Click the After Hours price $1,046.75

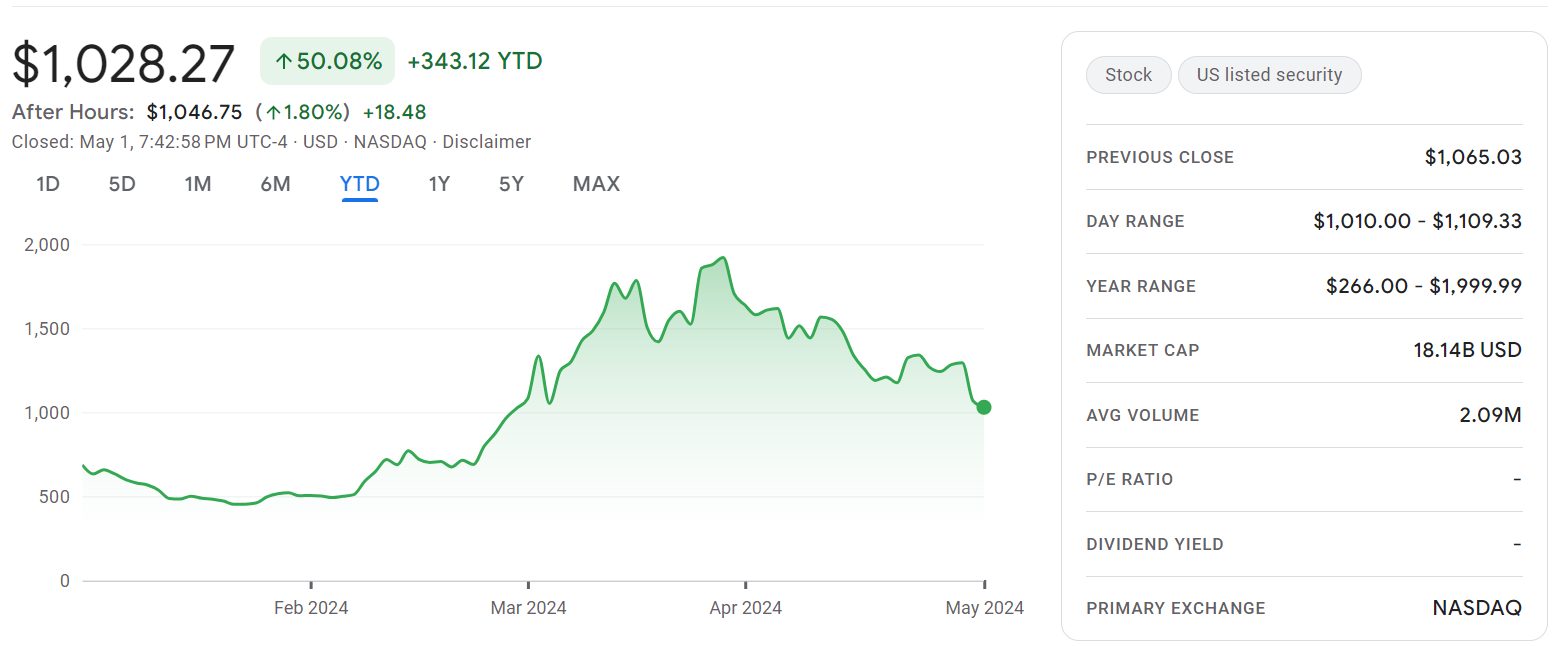[x=194, y=112]
